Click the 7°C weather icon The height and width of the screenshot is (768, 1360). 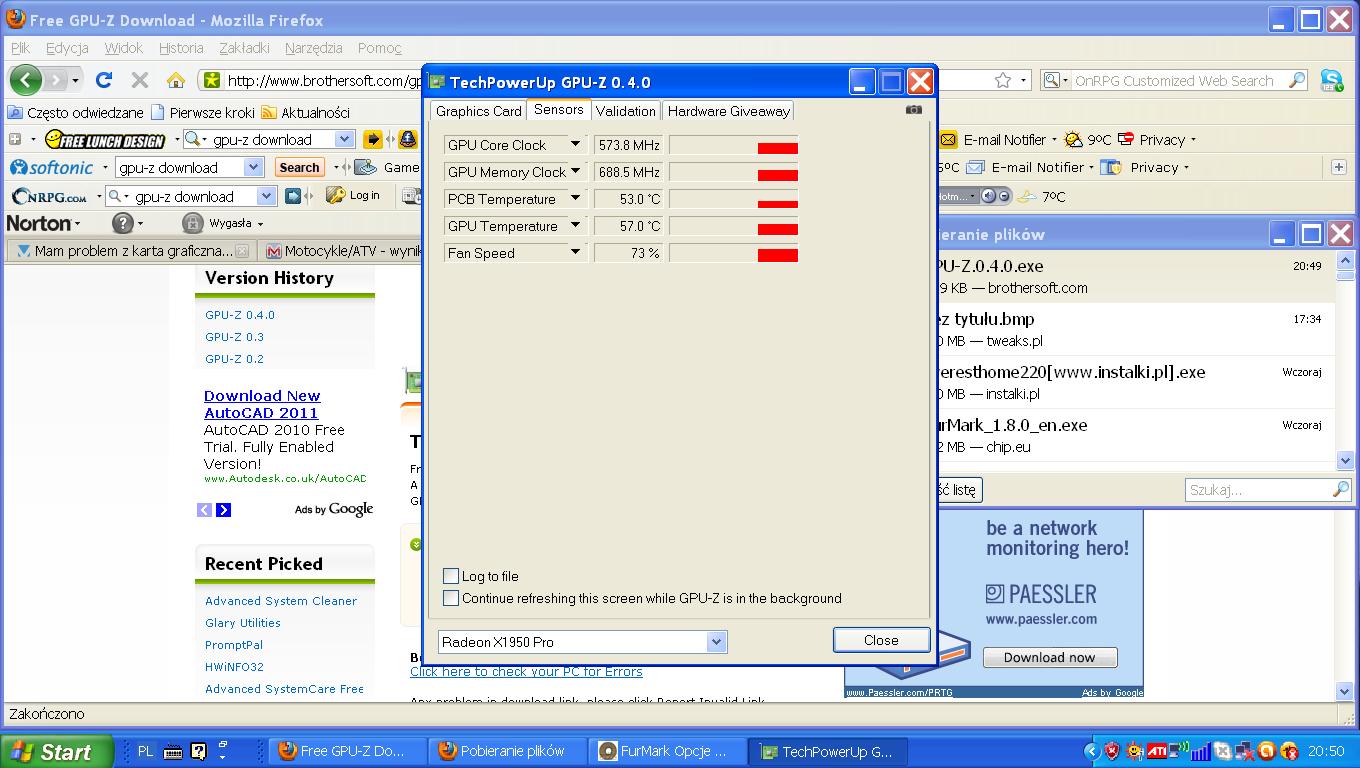click(1026, 196)
